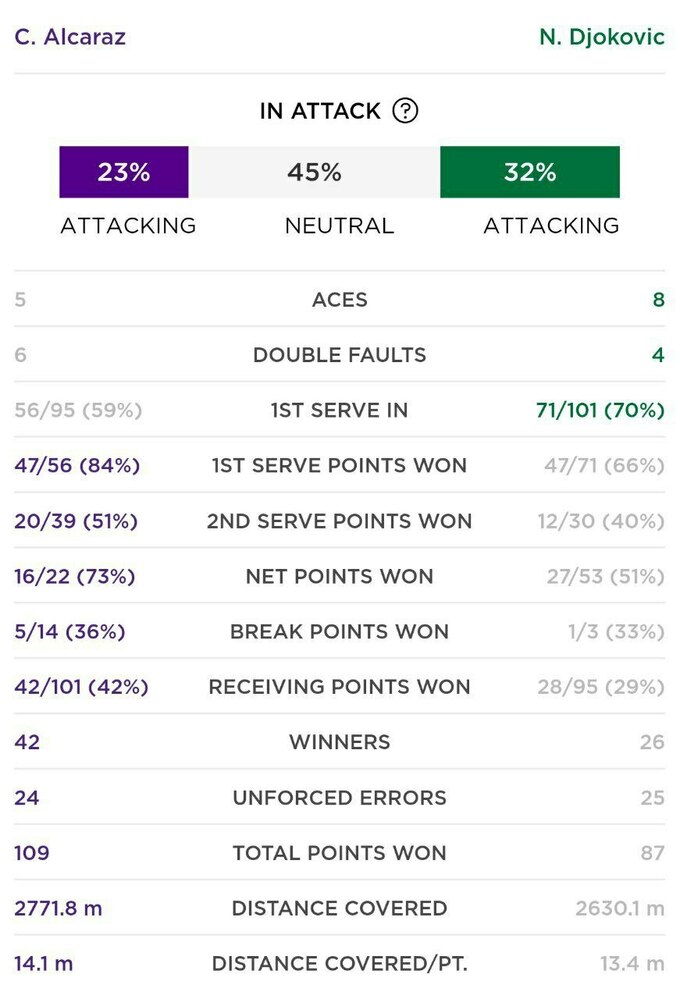The height and width of the screenshot is (999, 680).
Task: Click Alcaraz's 109 total points won value
Action: coord(32,853)
